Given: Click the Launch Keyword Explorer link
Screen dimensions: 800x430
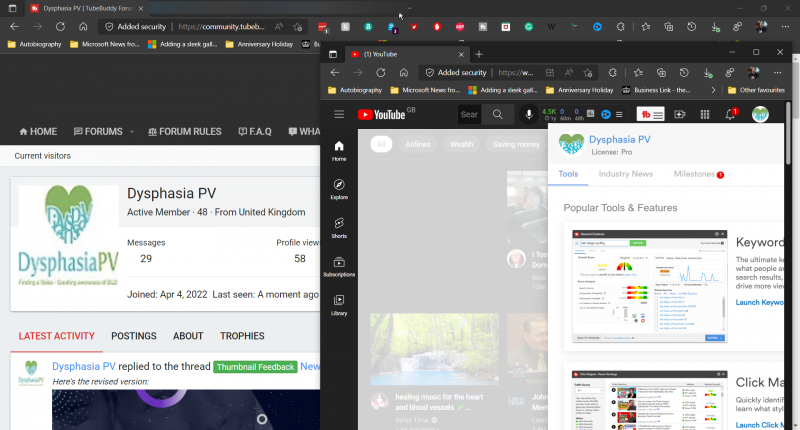Looking at the screenshot, I should pyautogui.click(x=760, y=303).
